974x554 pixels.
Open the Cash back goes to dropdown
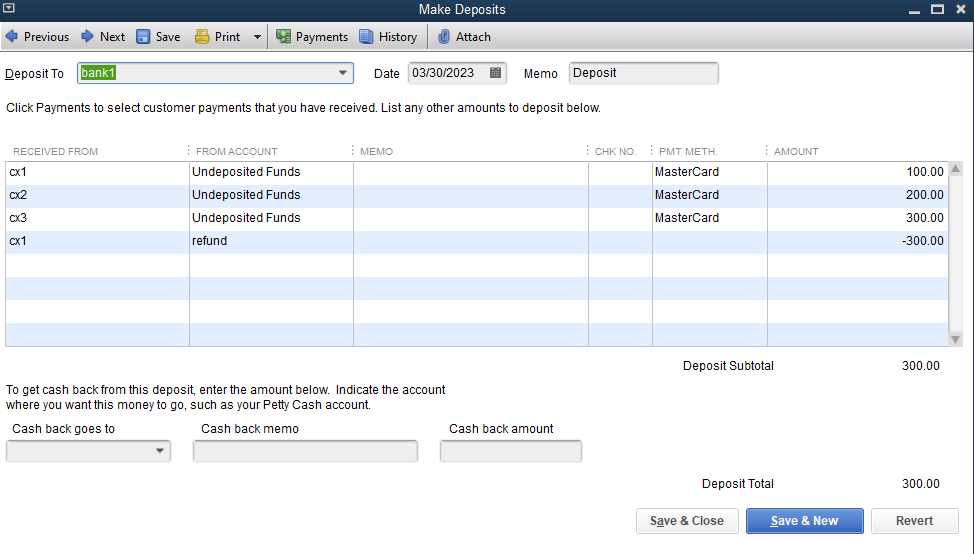coord(160,452)
